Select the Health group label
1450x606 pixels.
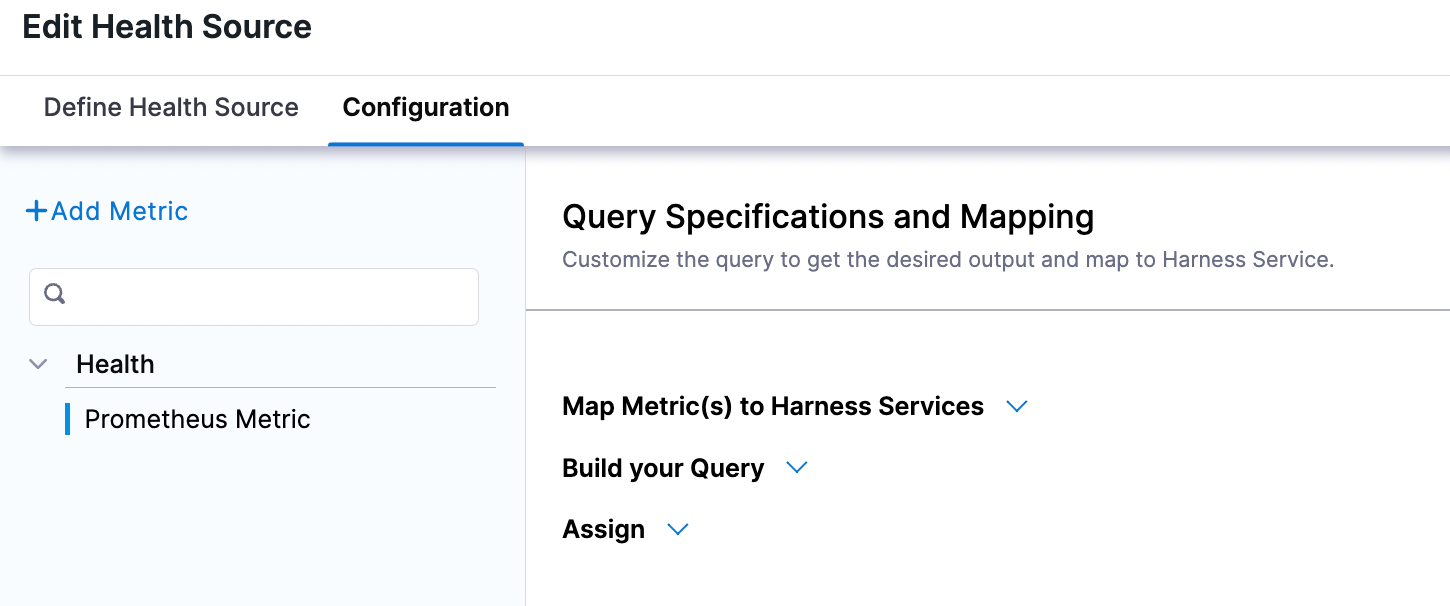point(115,364)
